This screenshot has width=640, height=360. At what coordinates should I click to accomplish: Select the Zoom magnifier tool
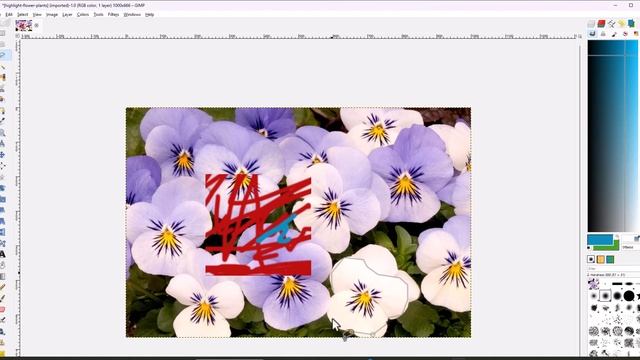pyautogui.click(x=3, y=133)
